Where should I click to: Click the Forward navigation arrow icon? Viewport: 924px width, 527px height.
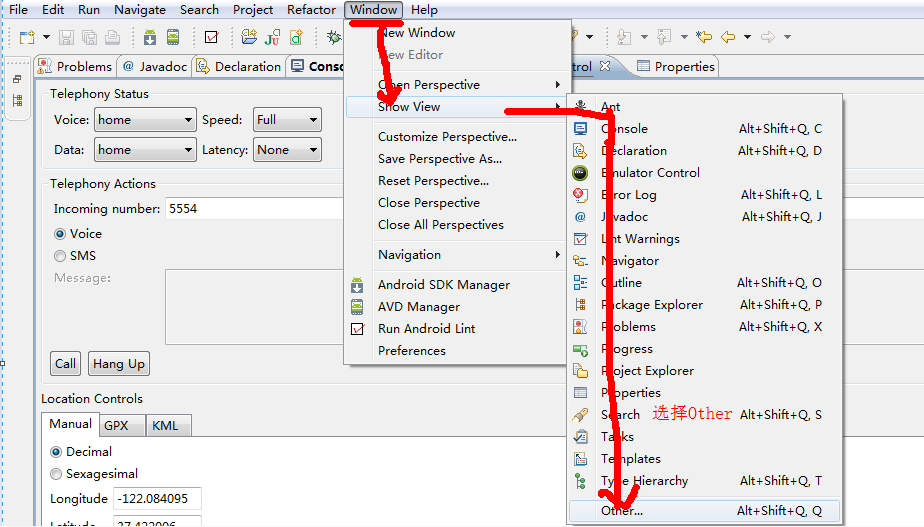pos(768,37)
